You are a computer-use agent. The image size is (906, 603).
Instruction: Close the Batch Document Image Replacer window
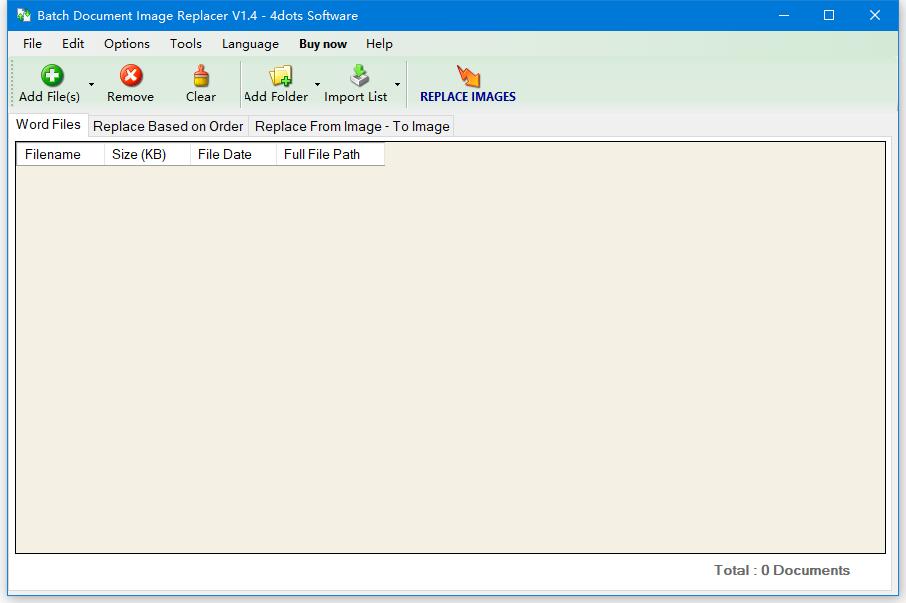point(875,16)
